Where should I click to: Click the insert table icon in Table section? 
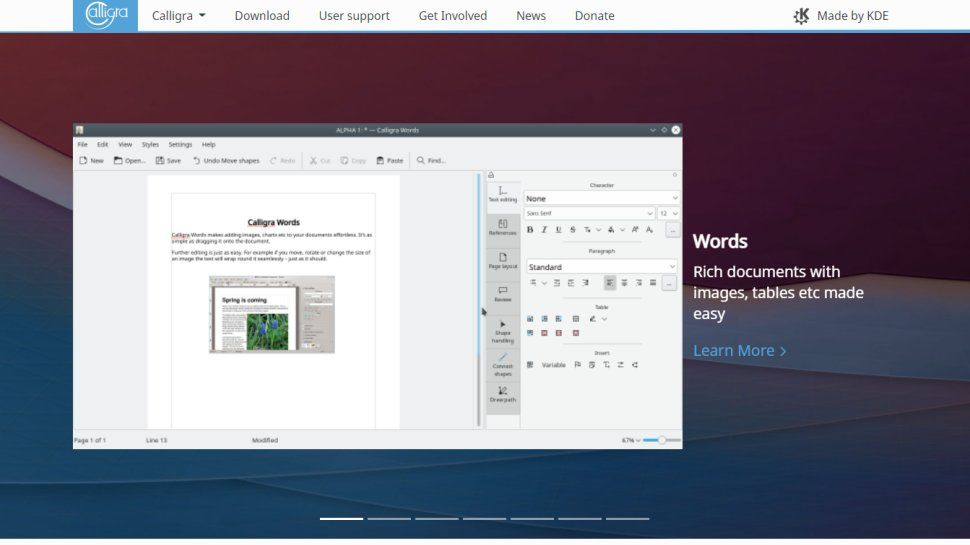530,319
